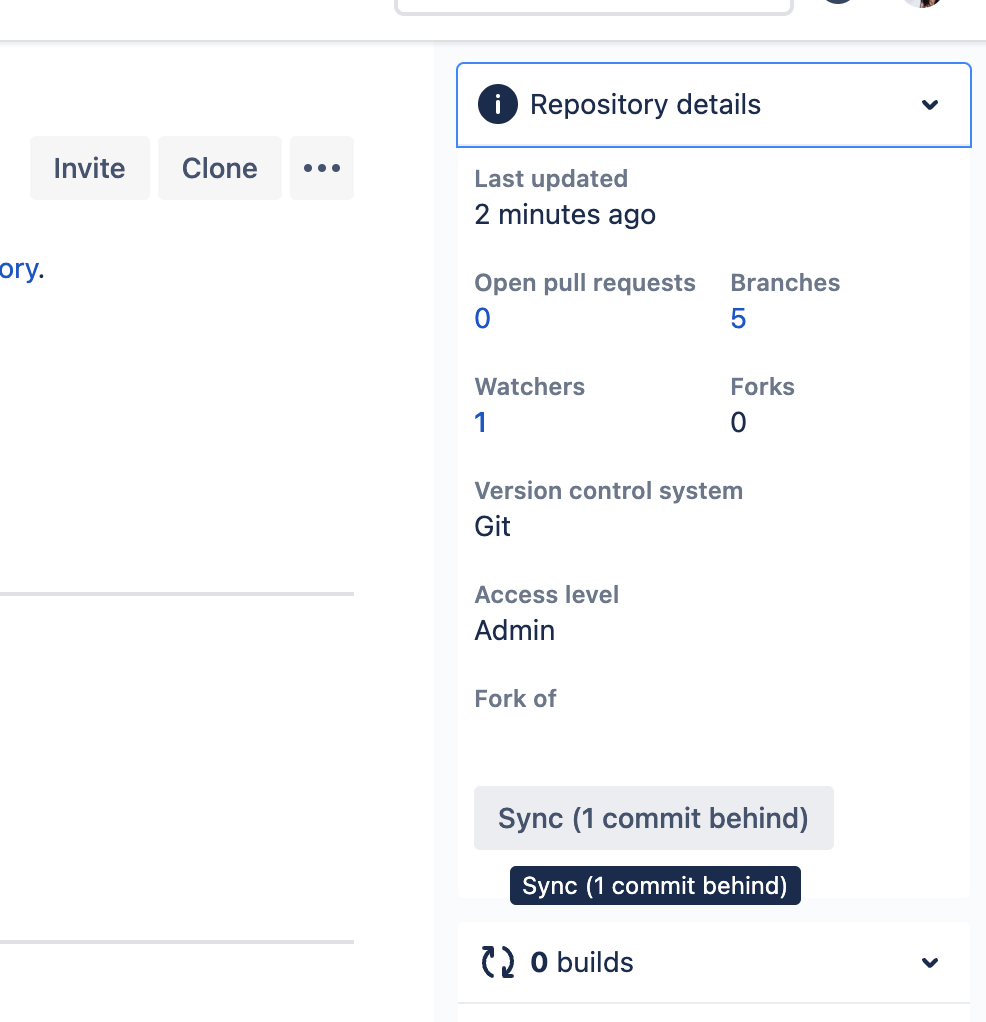Click the Invite button
The height and width of the screenshot is (1022, 986).
pos(90,168)
